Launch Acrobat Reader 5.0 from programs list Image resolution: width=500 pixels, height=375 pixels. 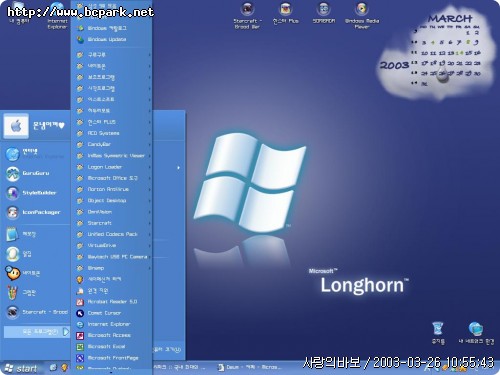pyautogui.click(x=113, y=302)
